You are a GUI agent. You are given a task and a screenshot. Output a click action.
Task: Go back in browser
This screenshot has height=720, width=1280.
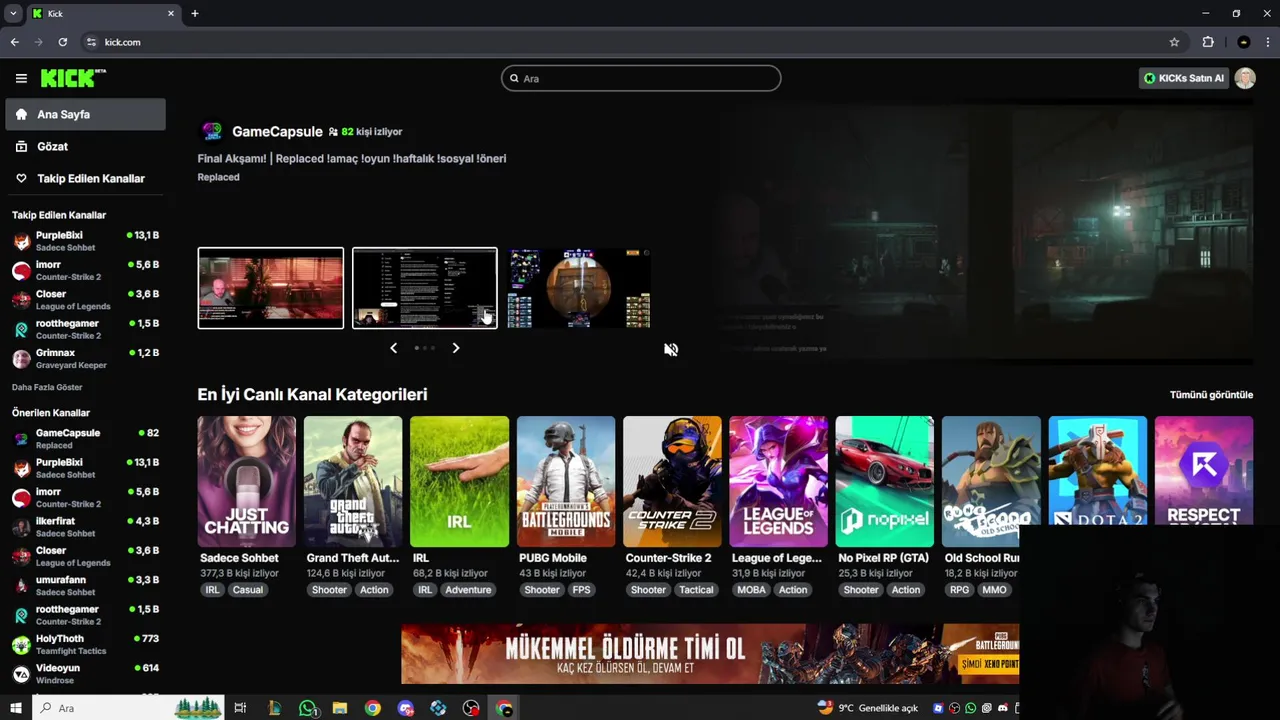pyautogui.click(x=14, y=42)
